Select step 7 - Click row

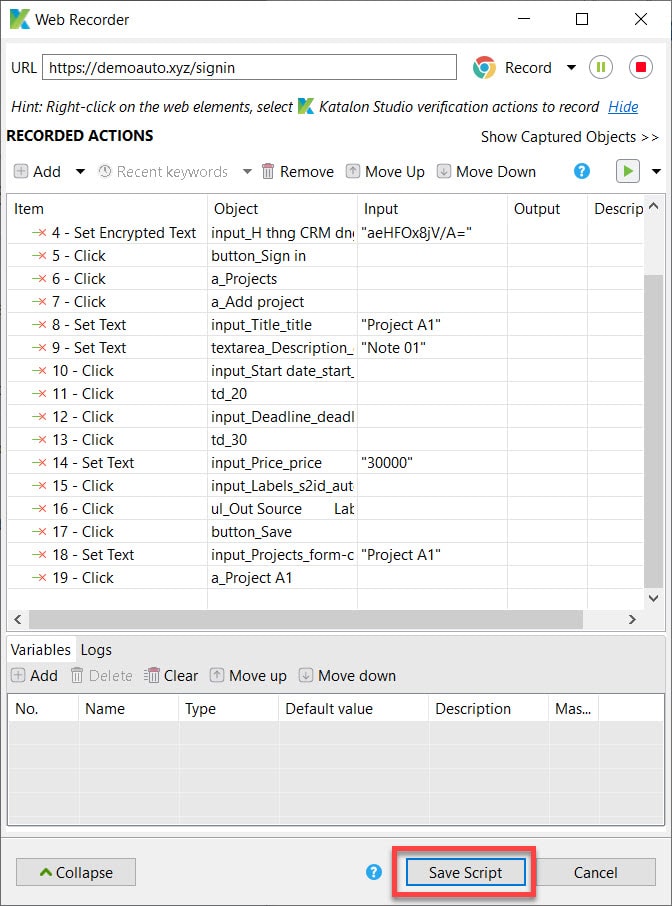(325, 302)
